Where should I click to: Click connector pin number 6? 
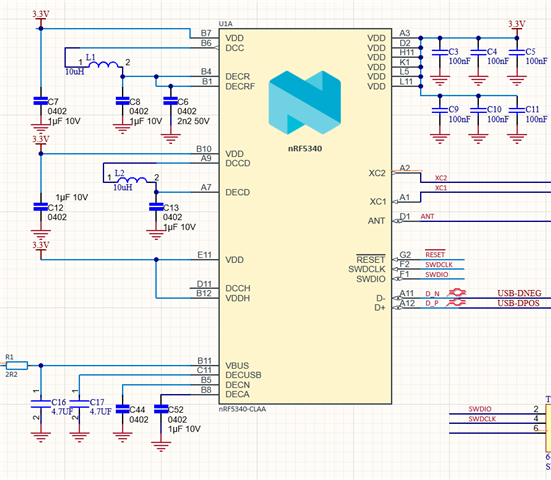pos(536,428)
